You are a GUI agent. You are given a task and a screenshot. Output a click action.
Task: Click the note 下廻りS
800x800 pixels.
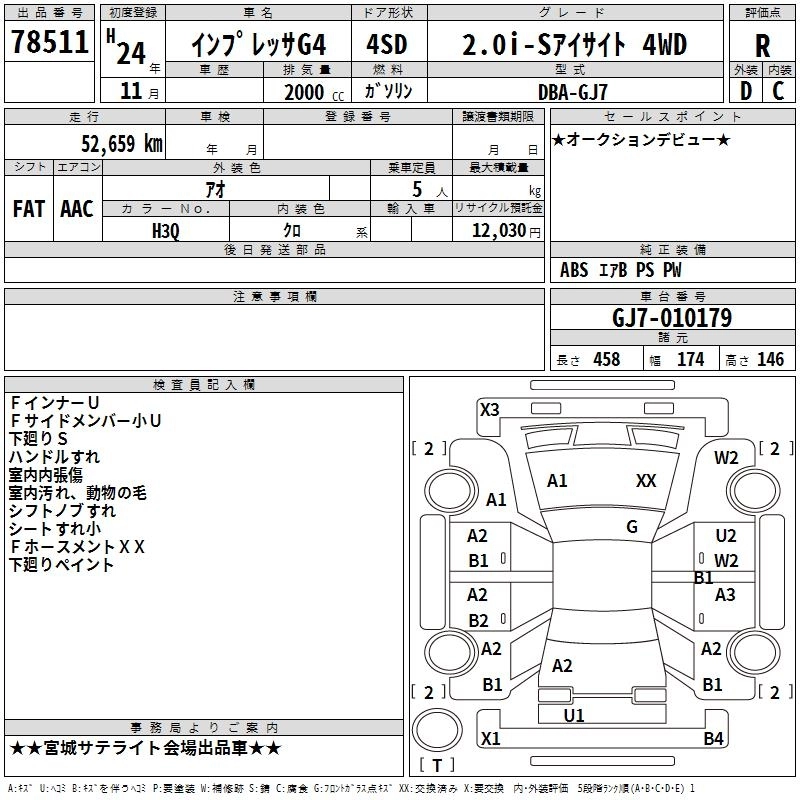(38, 438)
